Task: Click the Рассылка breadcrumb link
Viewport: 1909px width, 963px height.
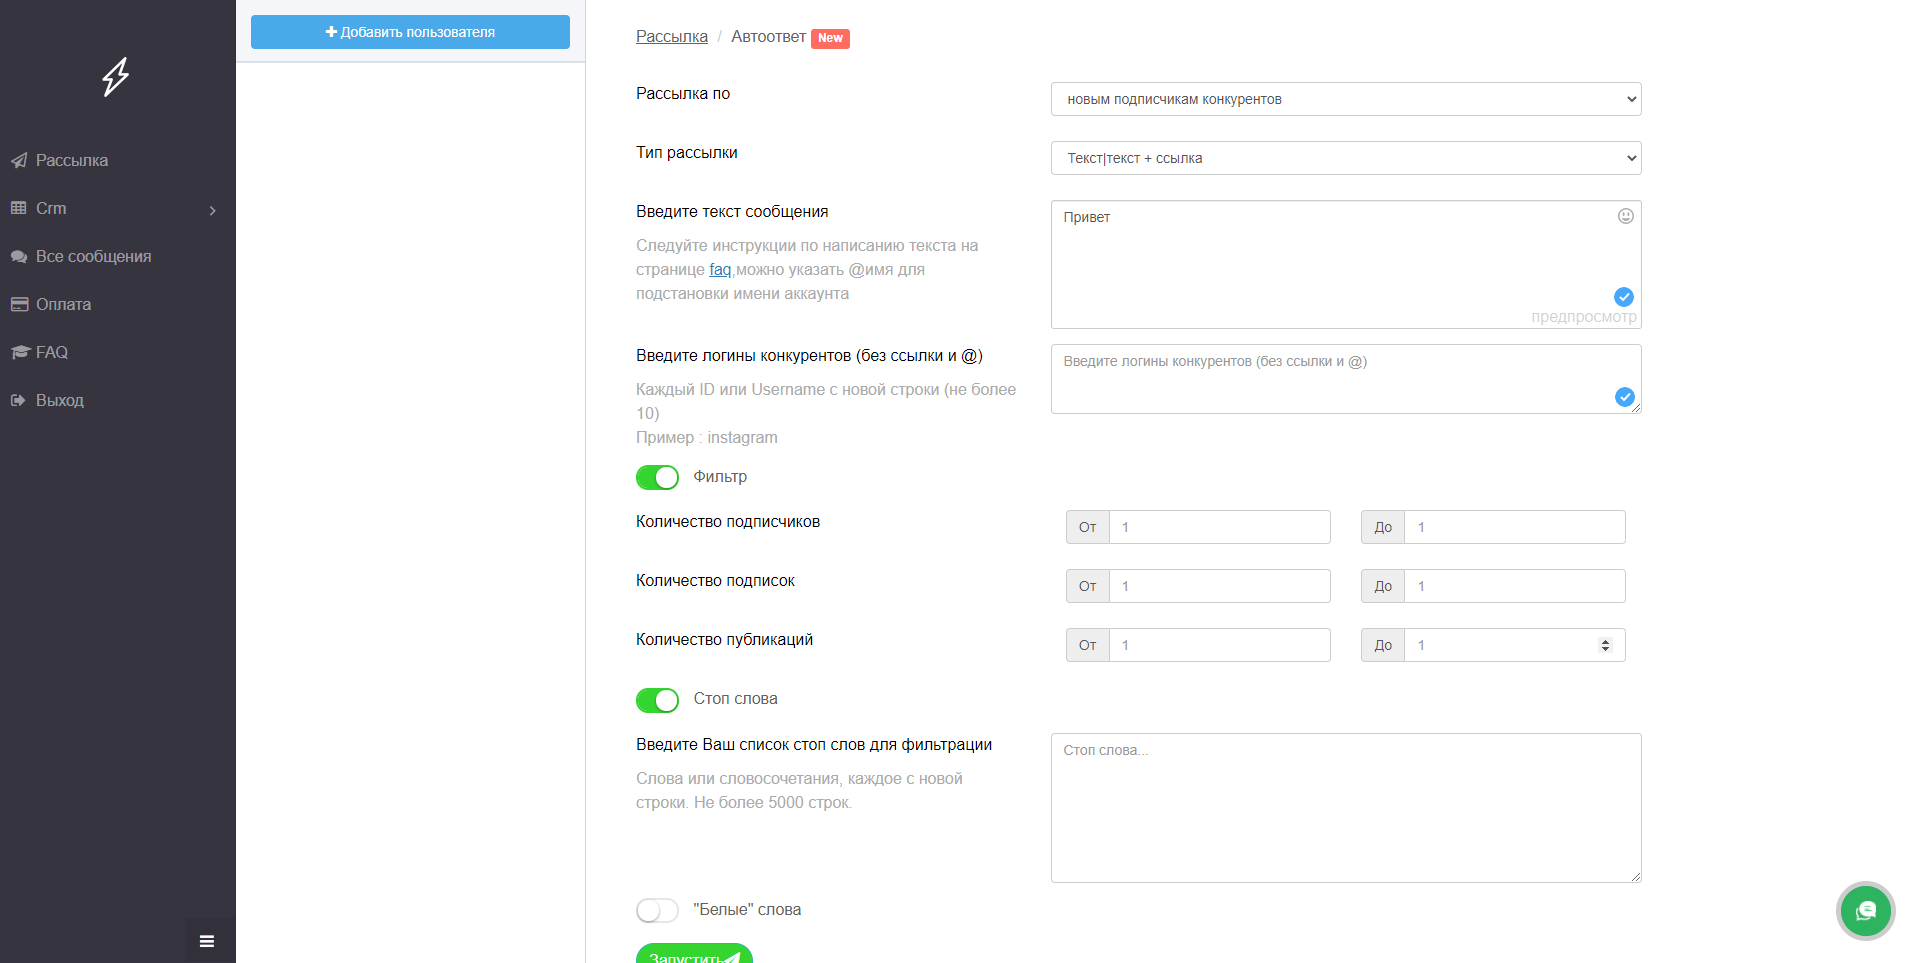Action: click(672, 36)
